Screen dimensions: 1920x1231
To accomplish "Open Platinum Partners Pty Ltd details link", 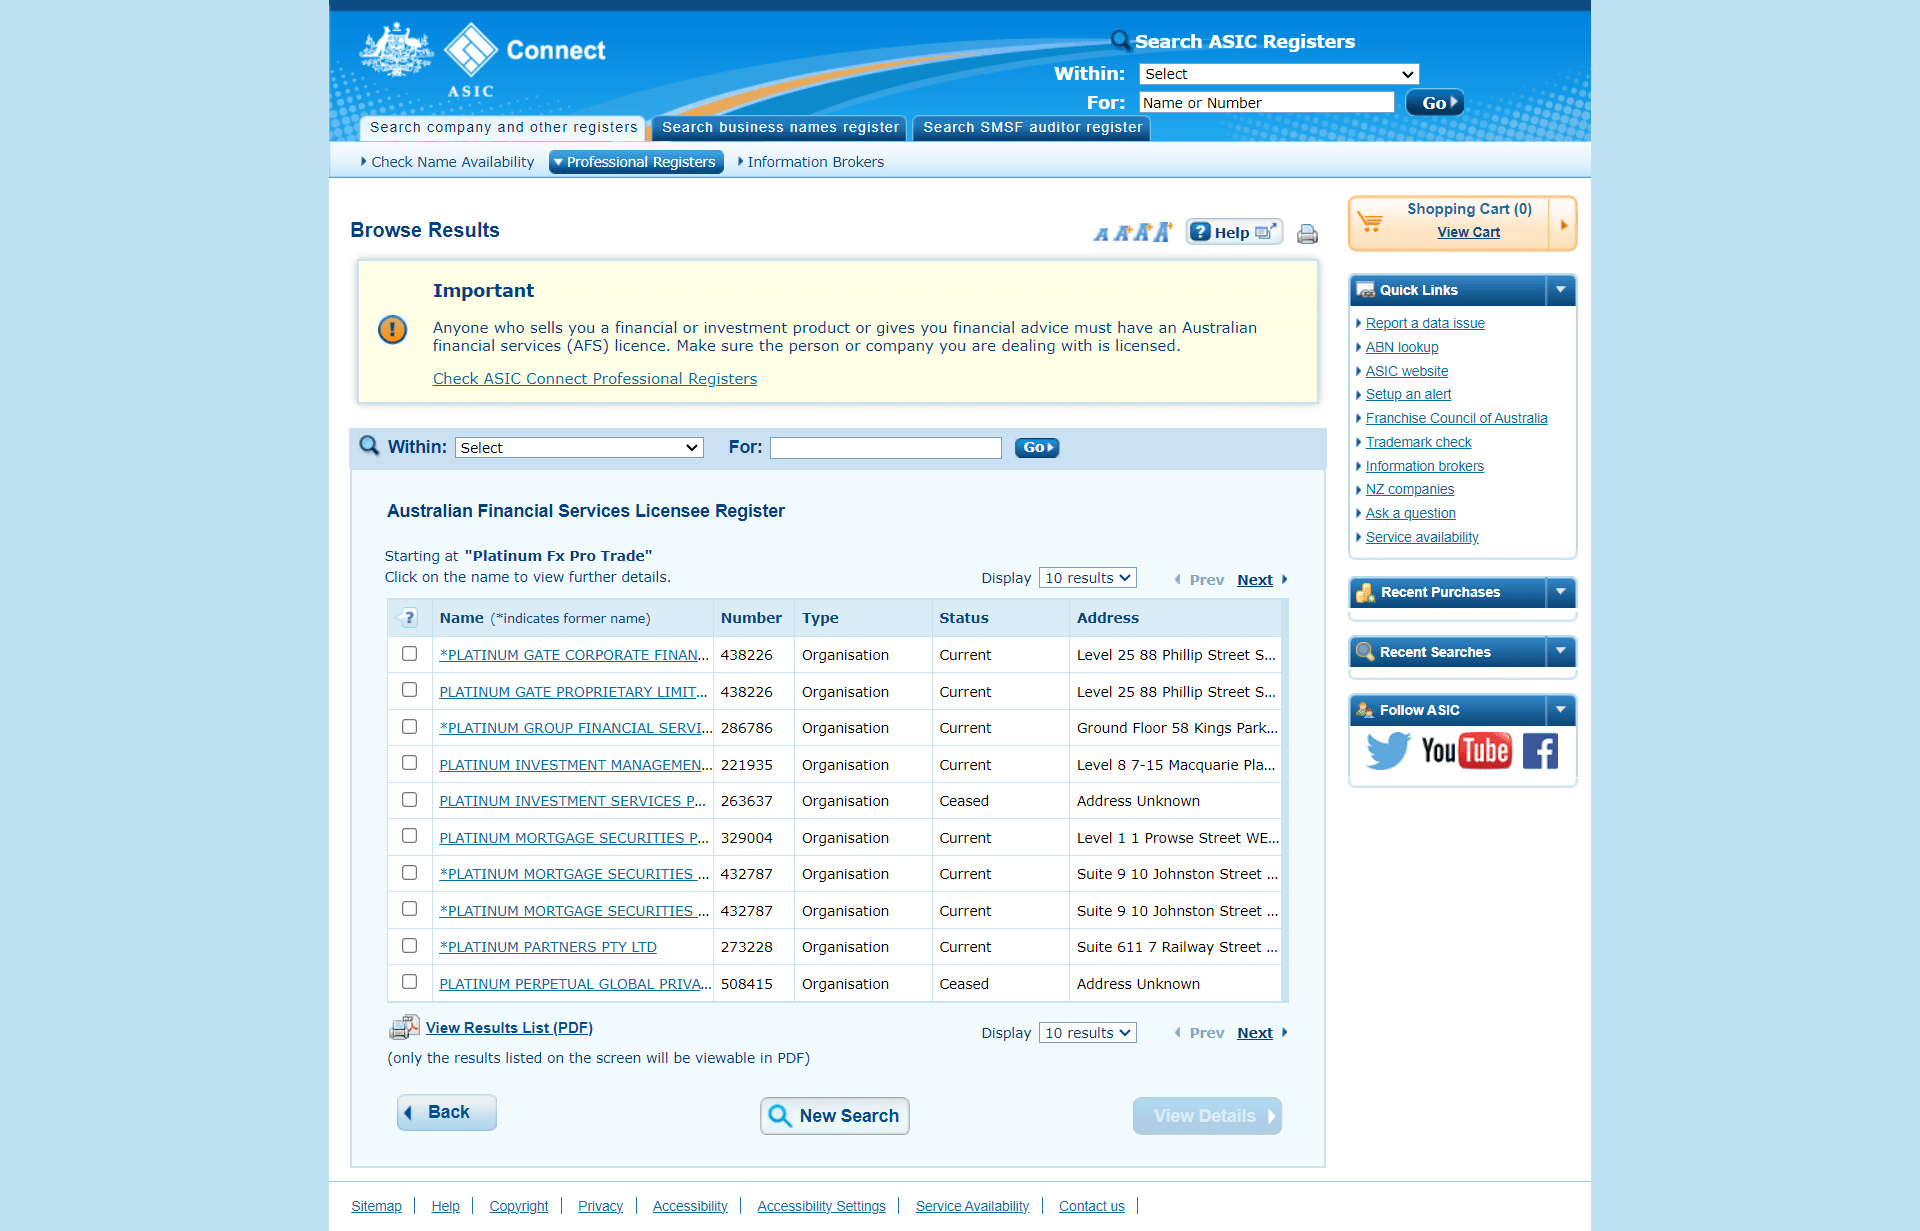I will pos(548,947).
